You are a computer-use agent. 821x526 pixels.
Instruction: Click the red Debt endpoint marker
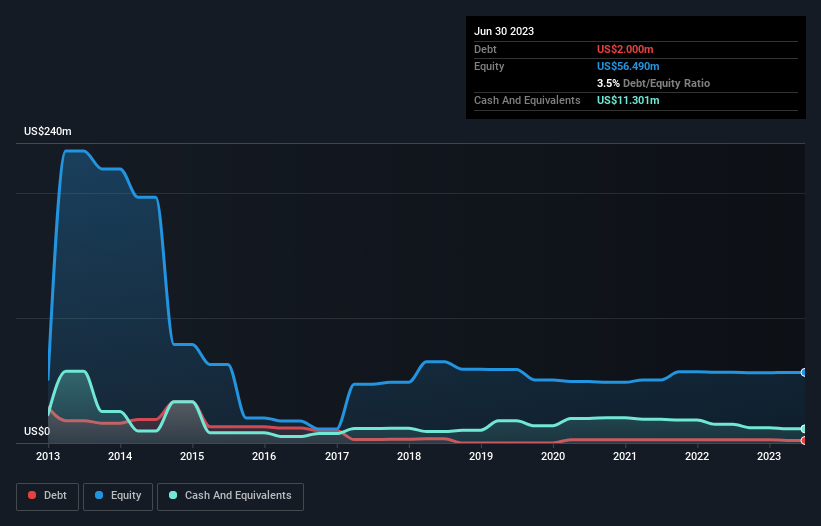tap(804, 441)
